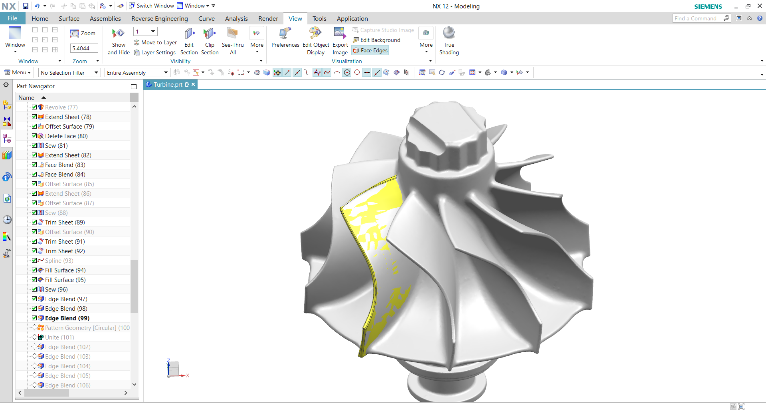Open the Menu dropdown
The image size is (766, 411).
tap(18, 72)
